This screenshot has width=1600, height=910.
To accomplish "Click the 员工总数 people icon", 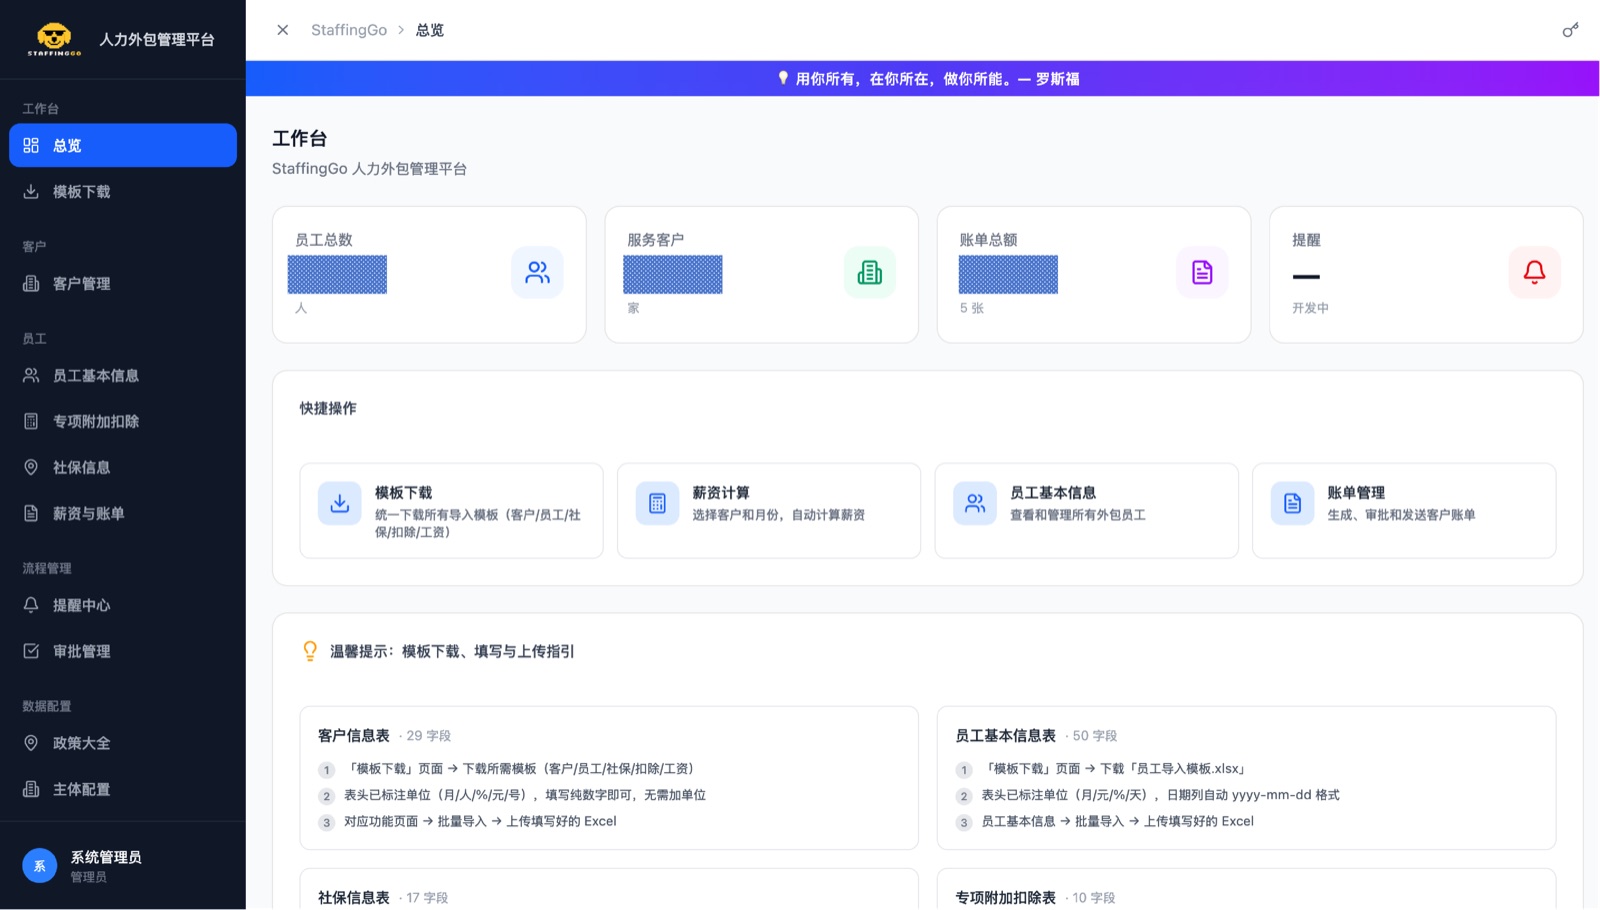I will click(538, 272).
